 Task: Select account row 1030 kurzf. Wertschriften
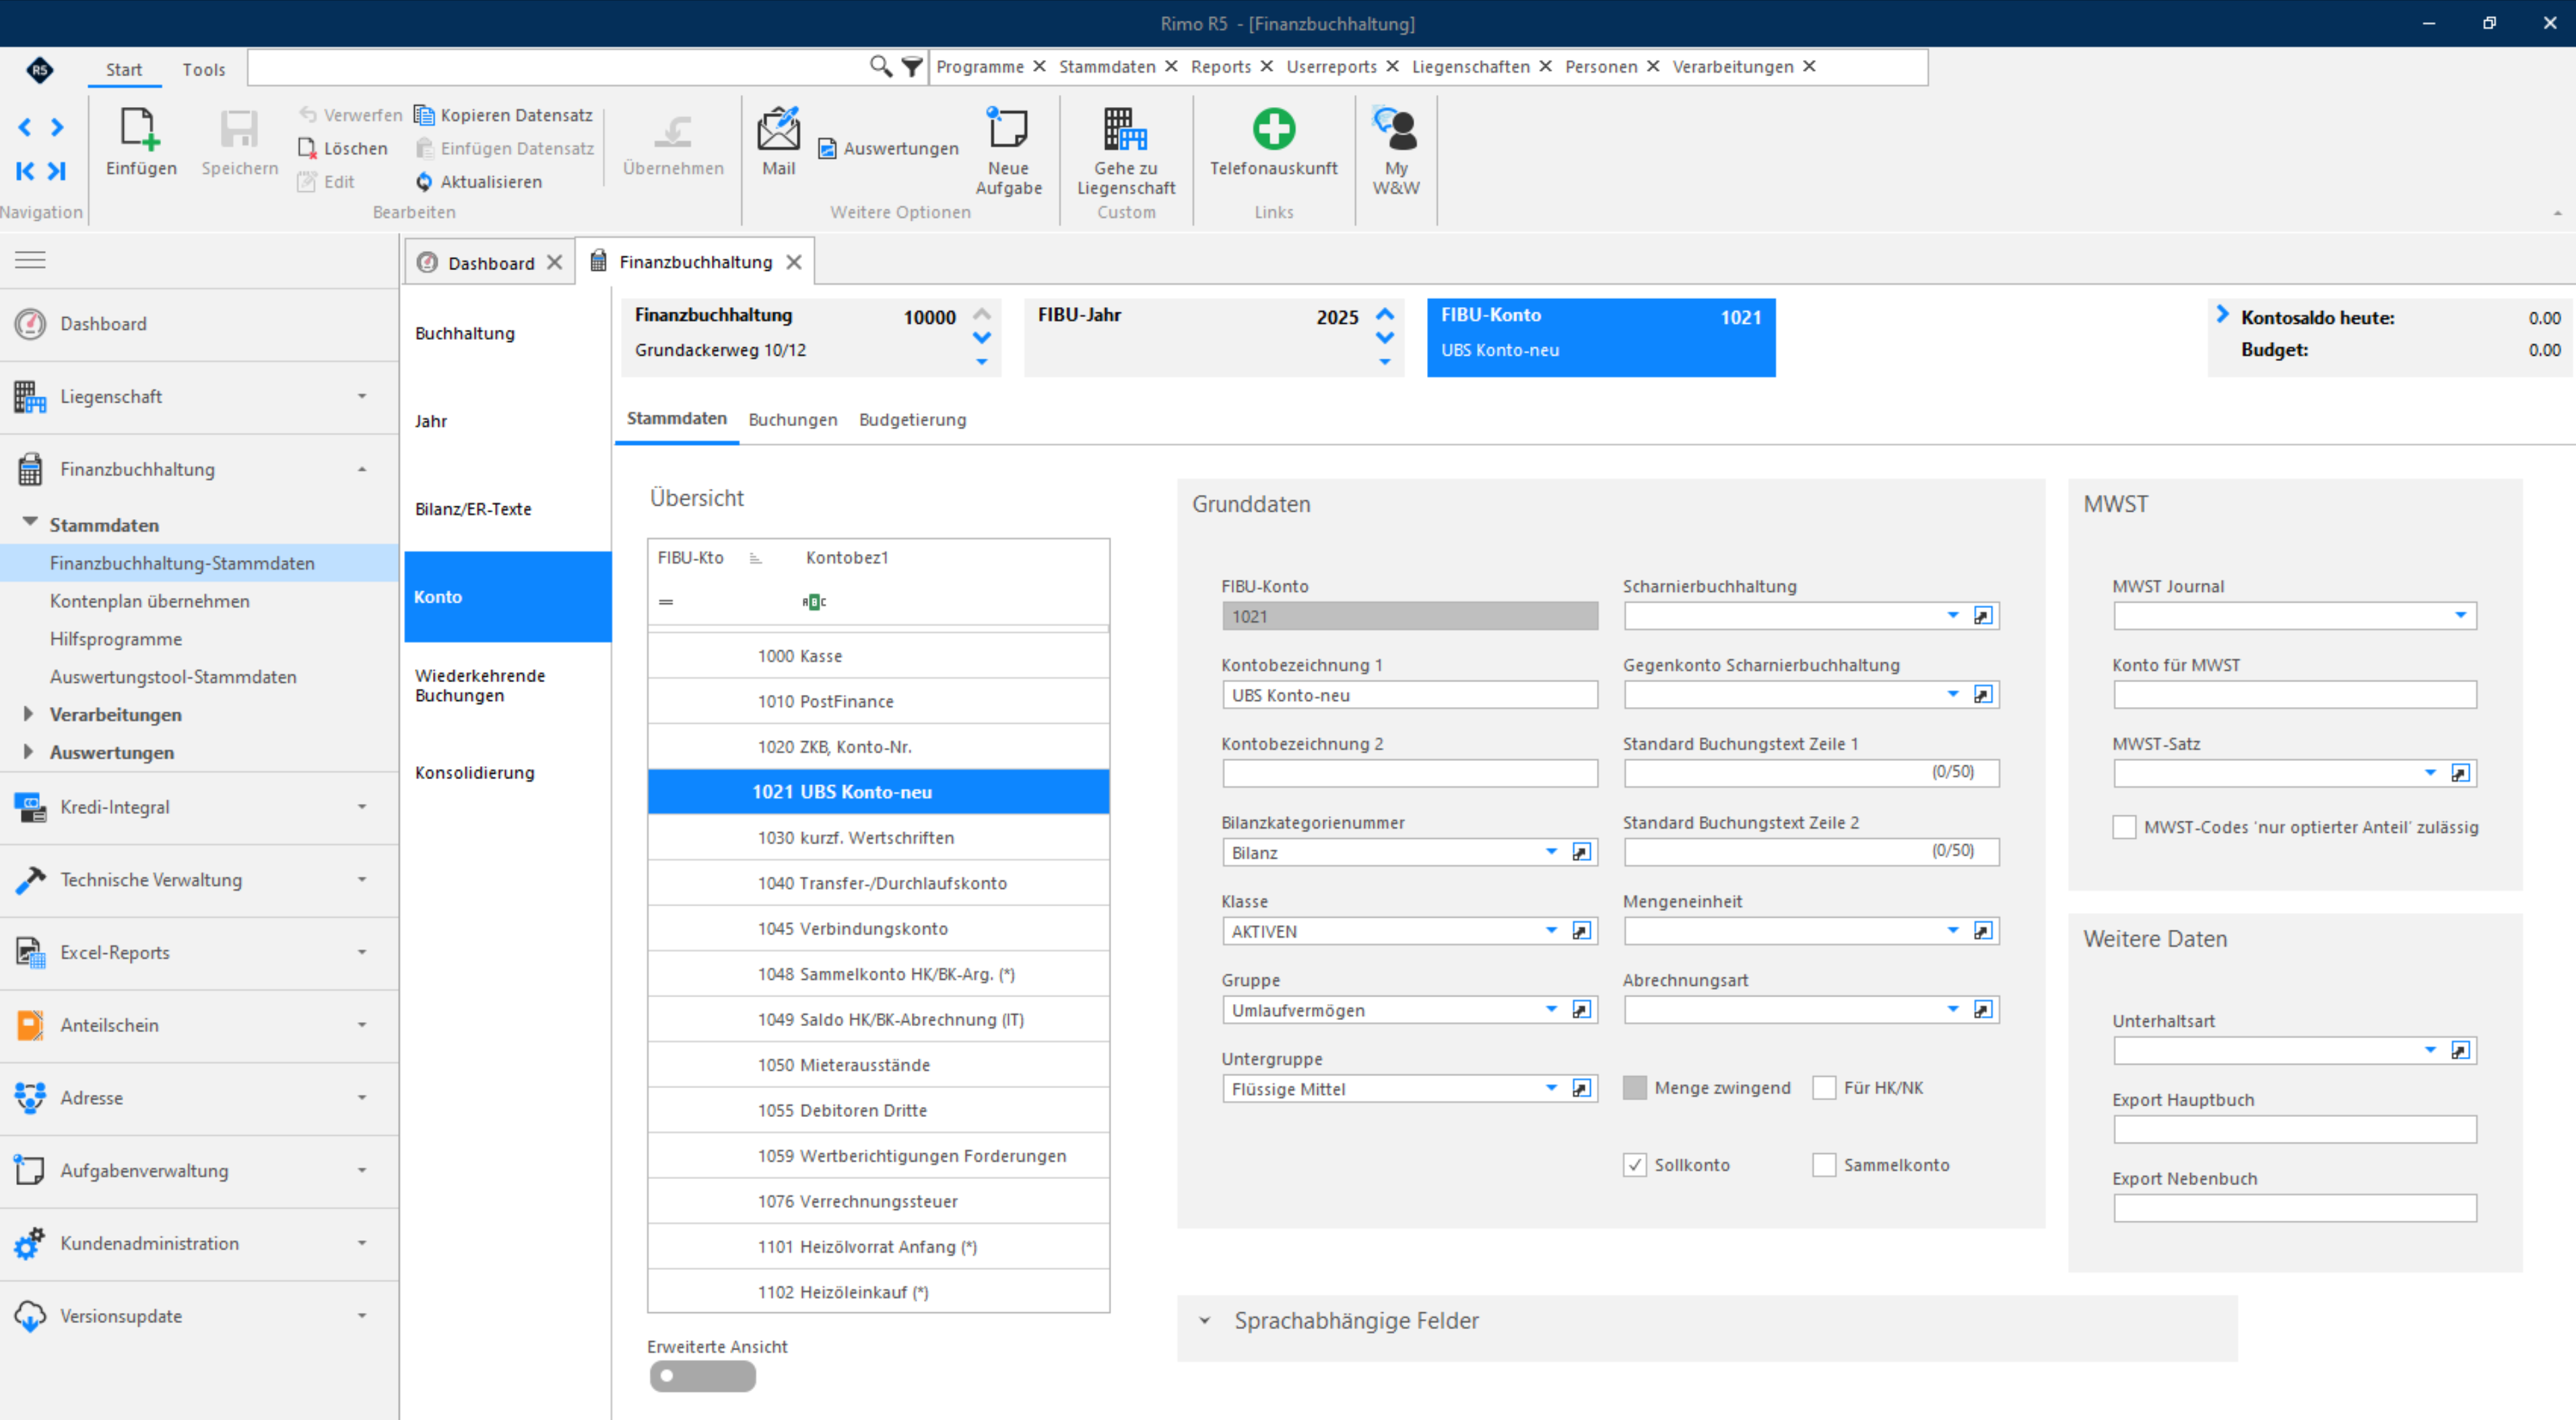point(878,837)
